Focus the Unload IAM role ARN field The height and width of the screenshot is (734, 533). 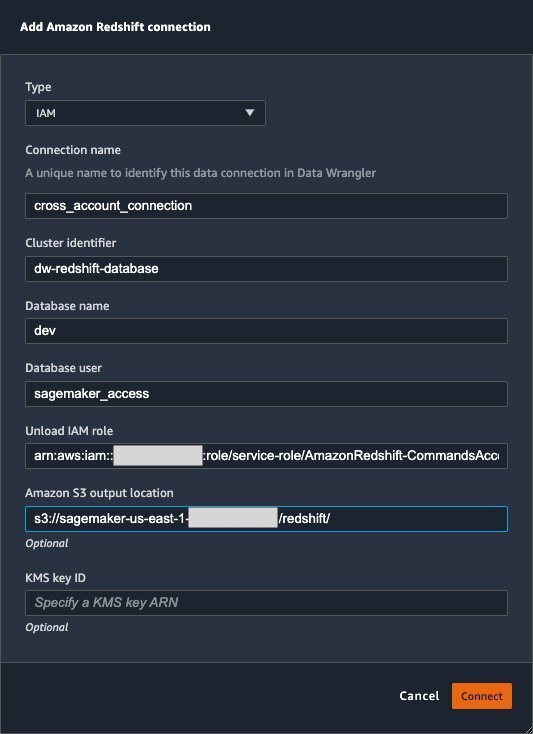(x=266, y=456)
